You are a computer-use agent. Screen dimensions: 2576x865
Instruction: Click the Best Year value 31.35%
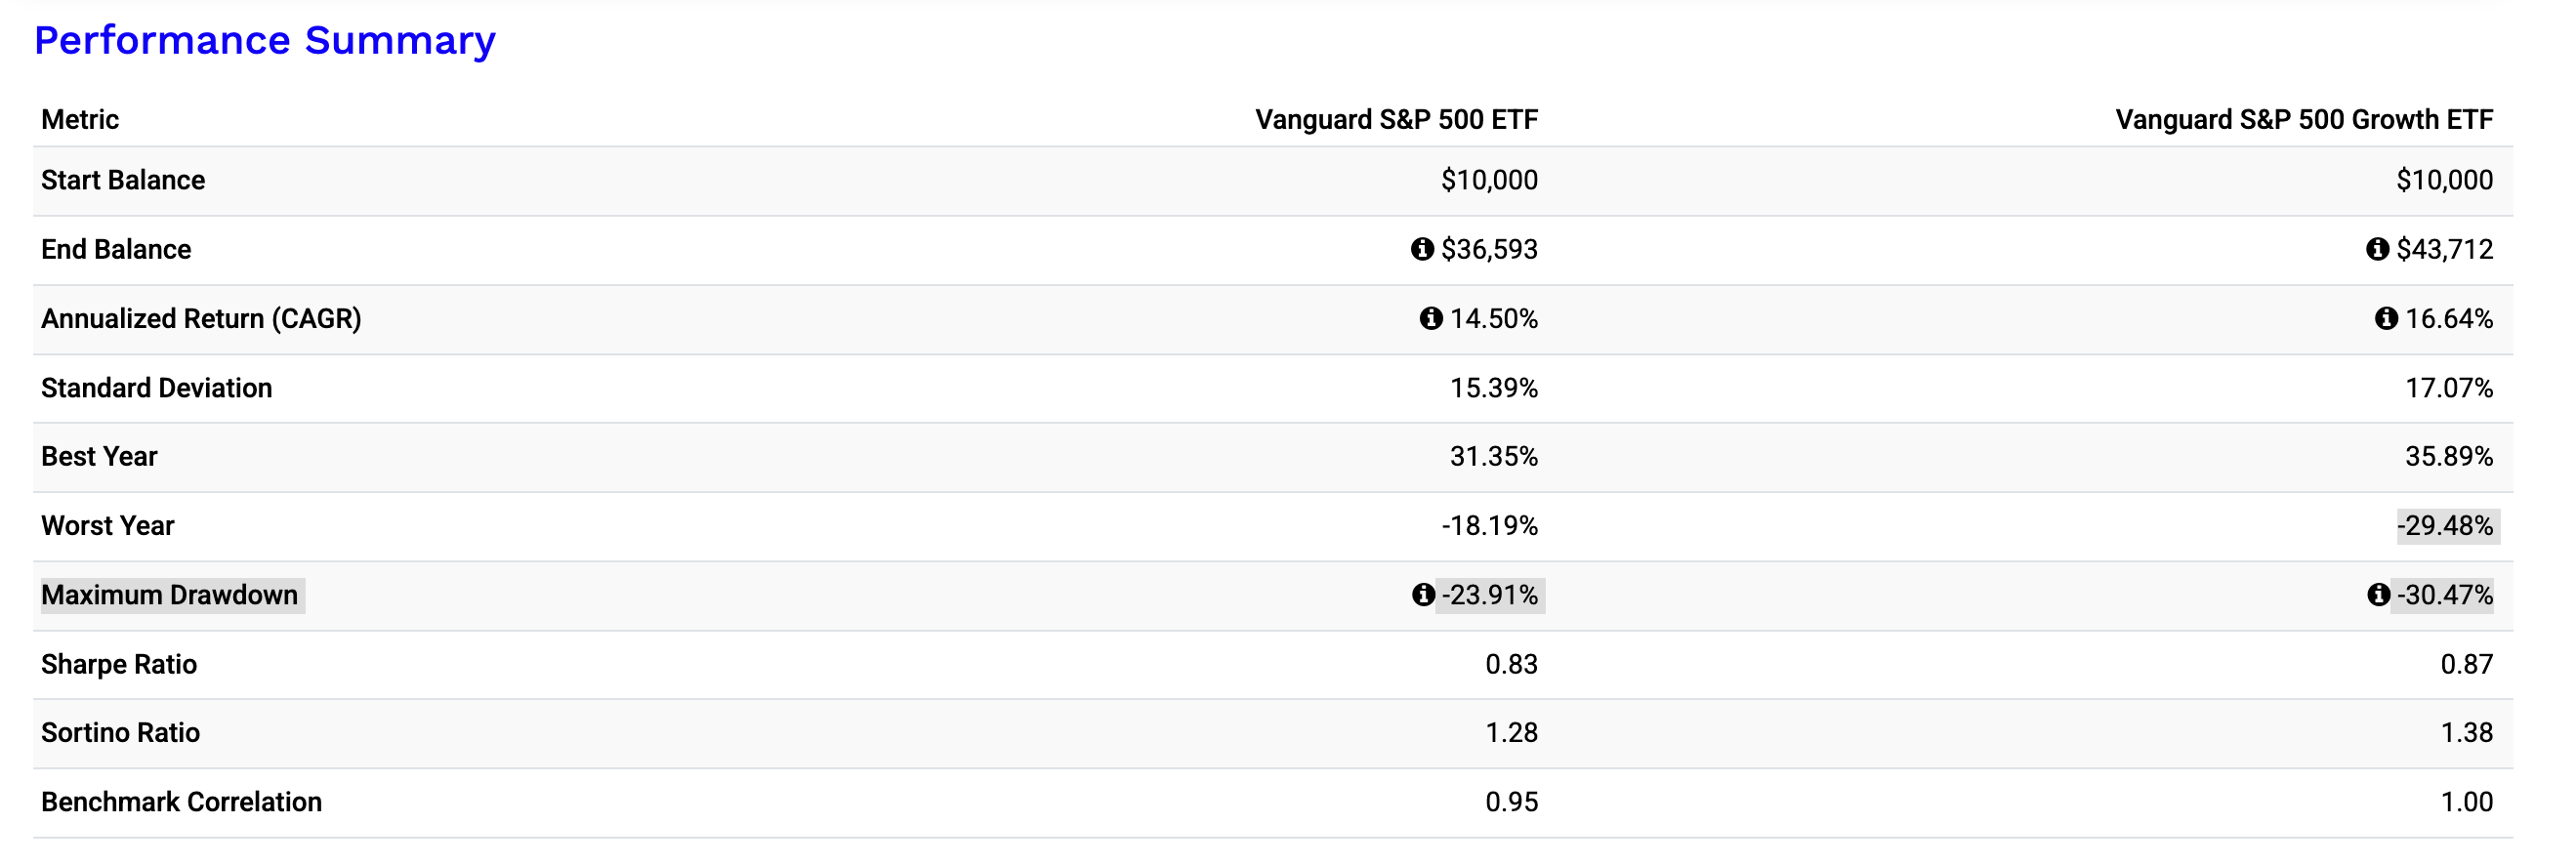point(1493,457)
